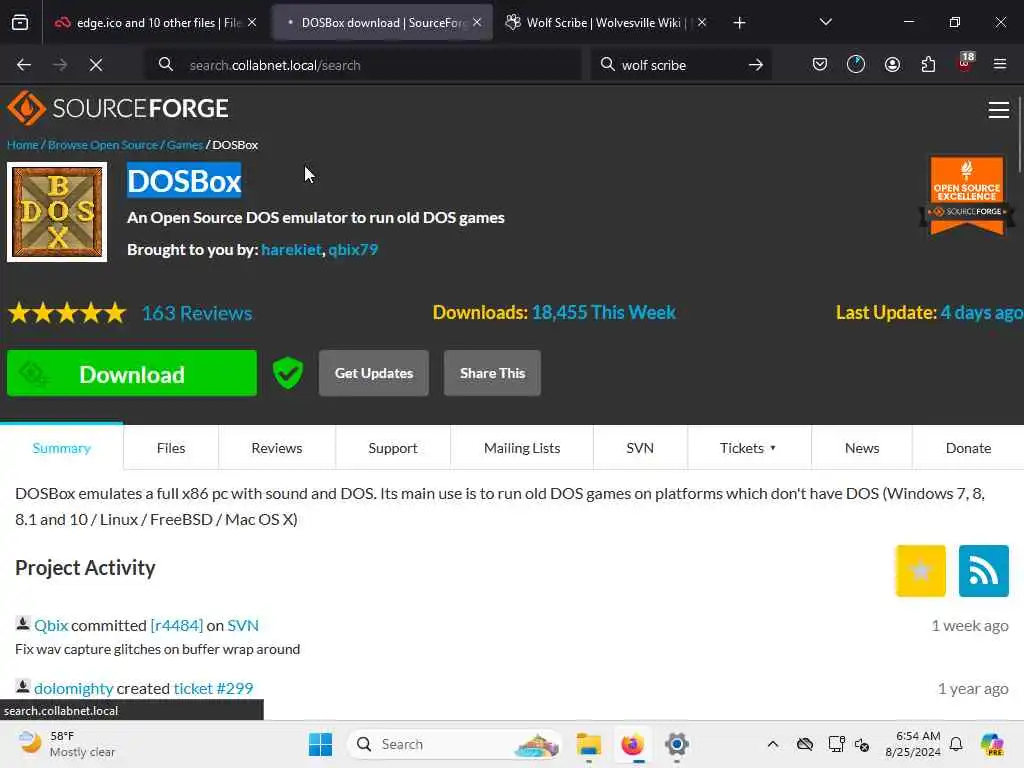This screenshot has height=768, width=1024.
Task: Open the 163 Reviews link
Action: tap(197, 313)
